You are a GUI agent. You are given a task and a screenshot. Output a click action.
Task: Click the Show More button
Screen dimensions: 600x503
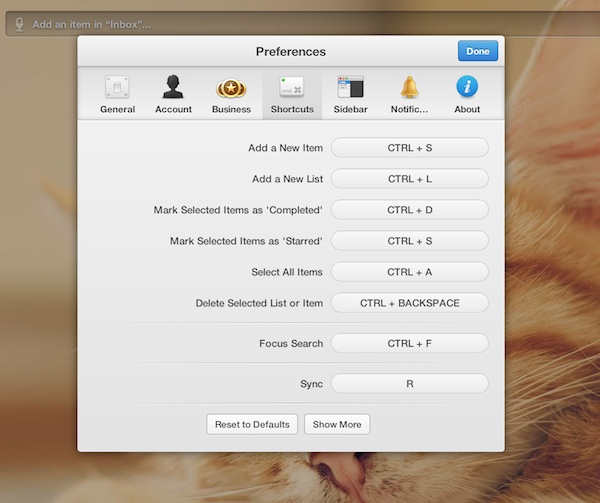(337, 424)
